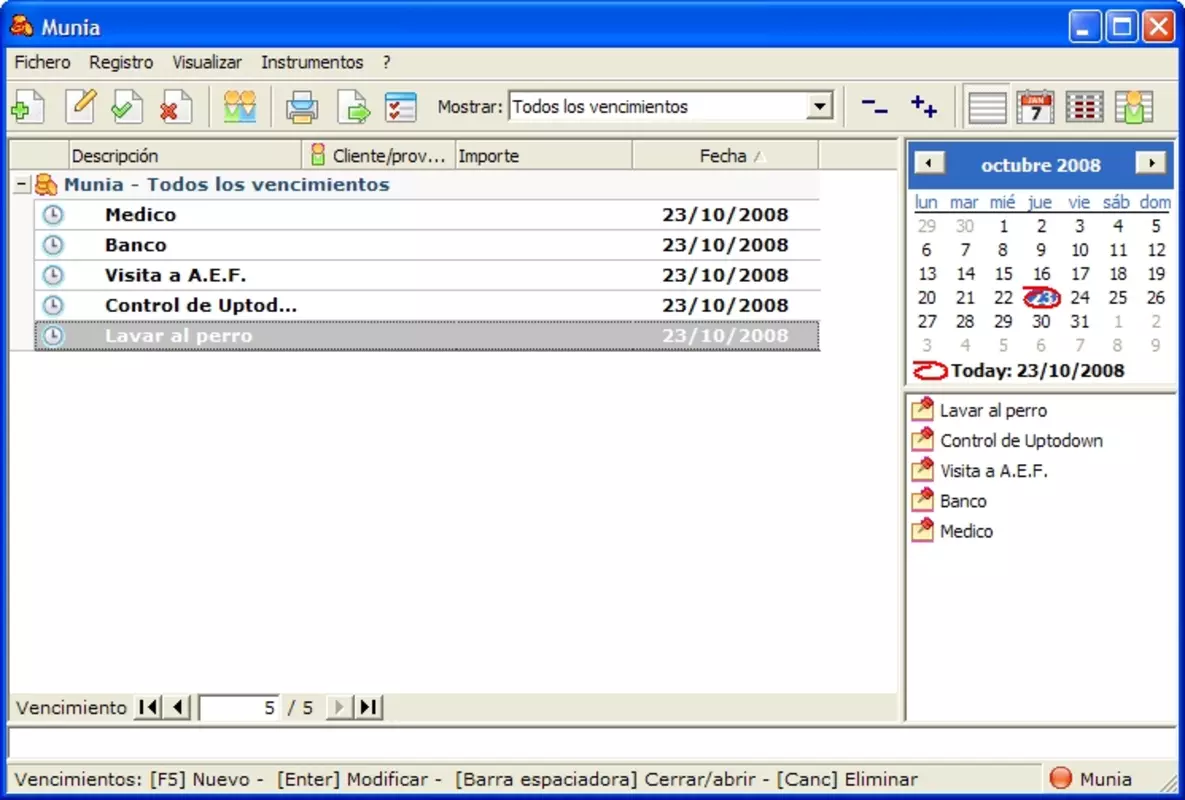Screen dimensions: 1185x800
Task: Select 31 October in the calendar
Action: point(1079,321)
